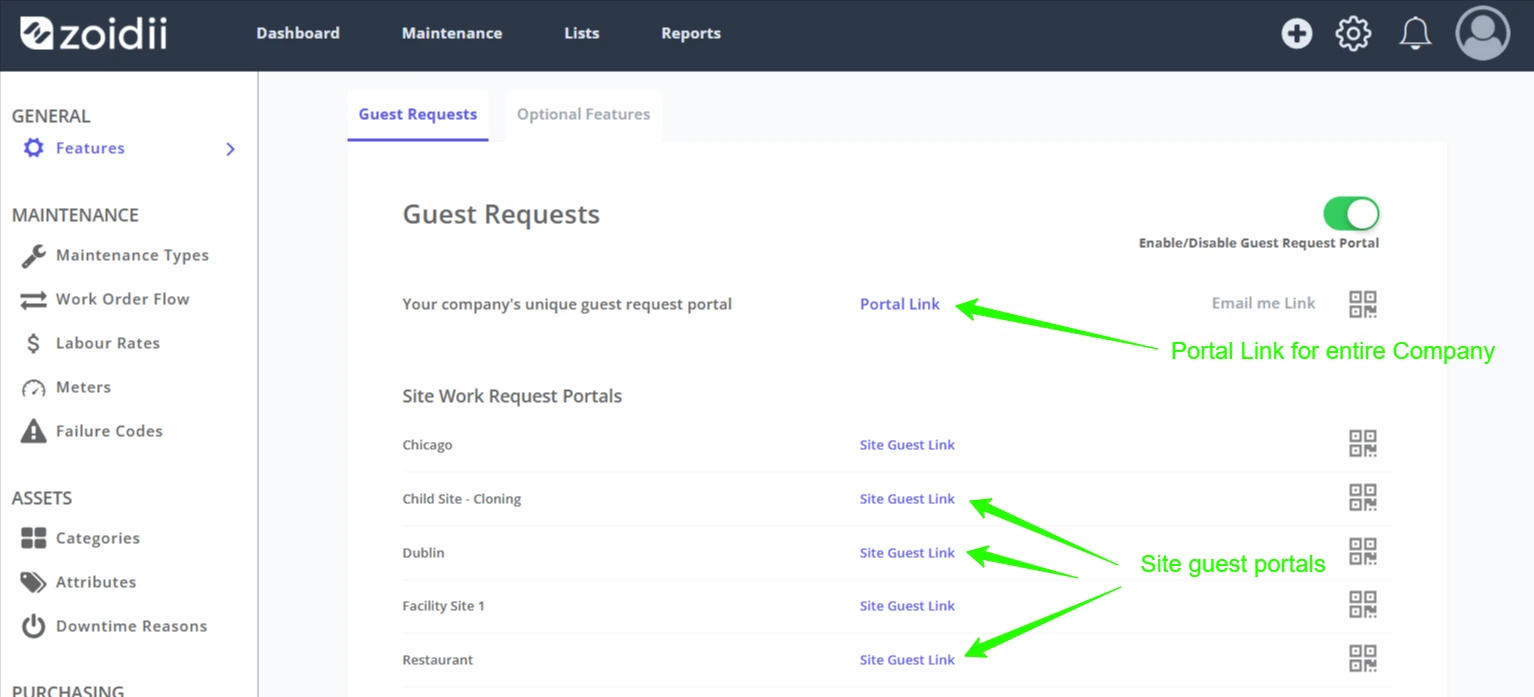Select Failure Codes in sidebar
Viewport: 1534px width, 697px height.
pos(109,431)
